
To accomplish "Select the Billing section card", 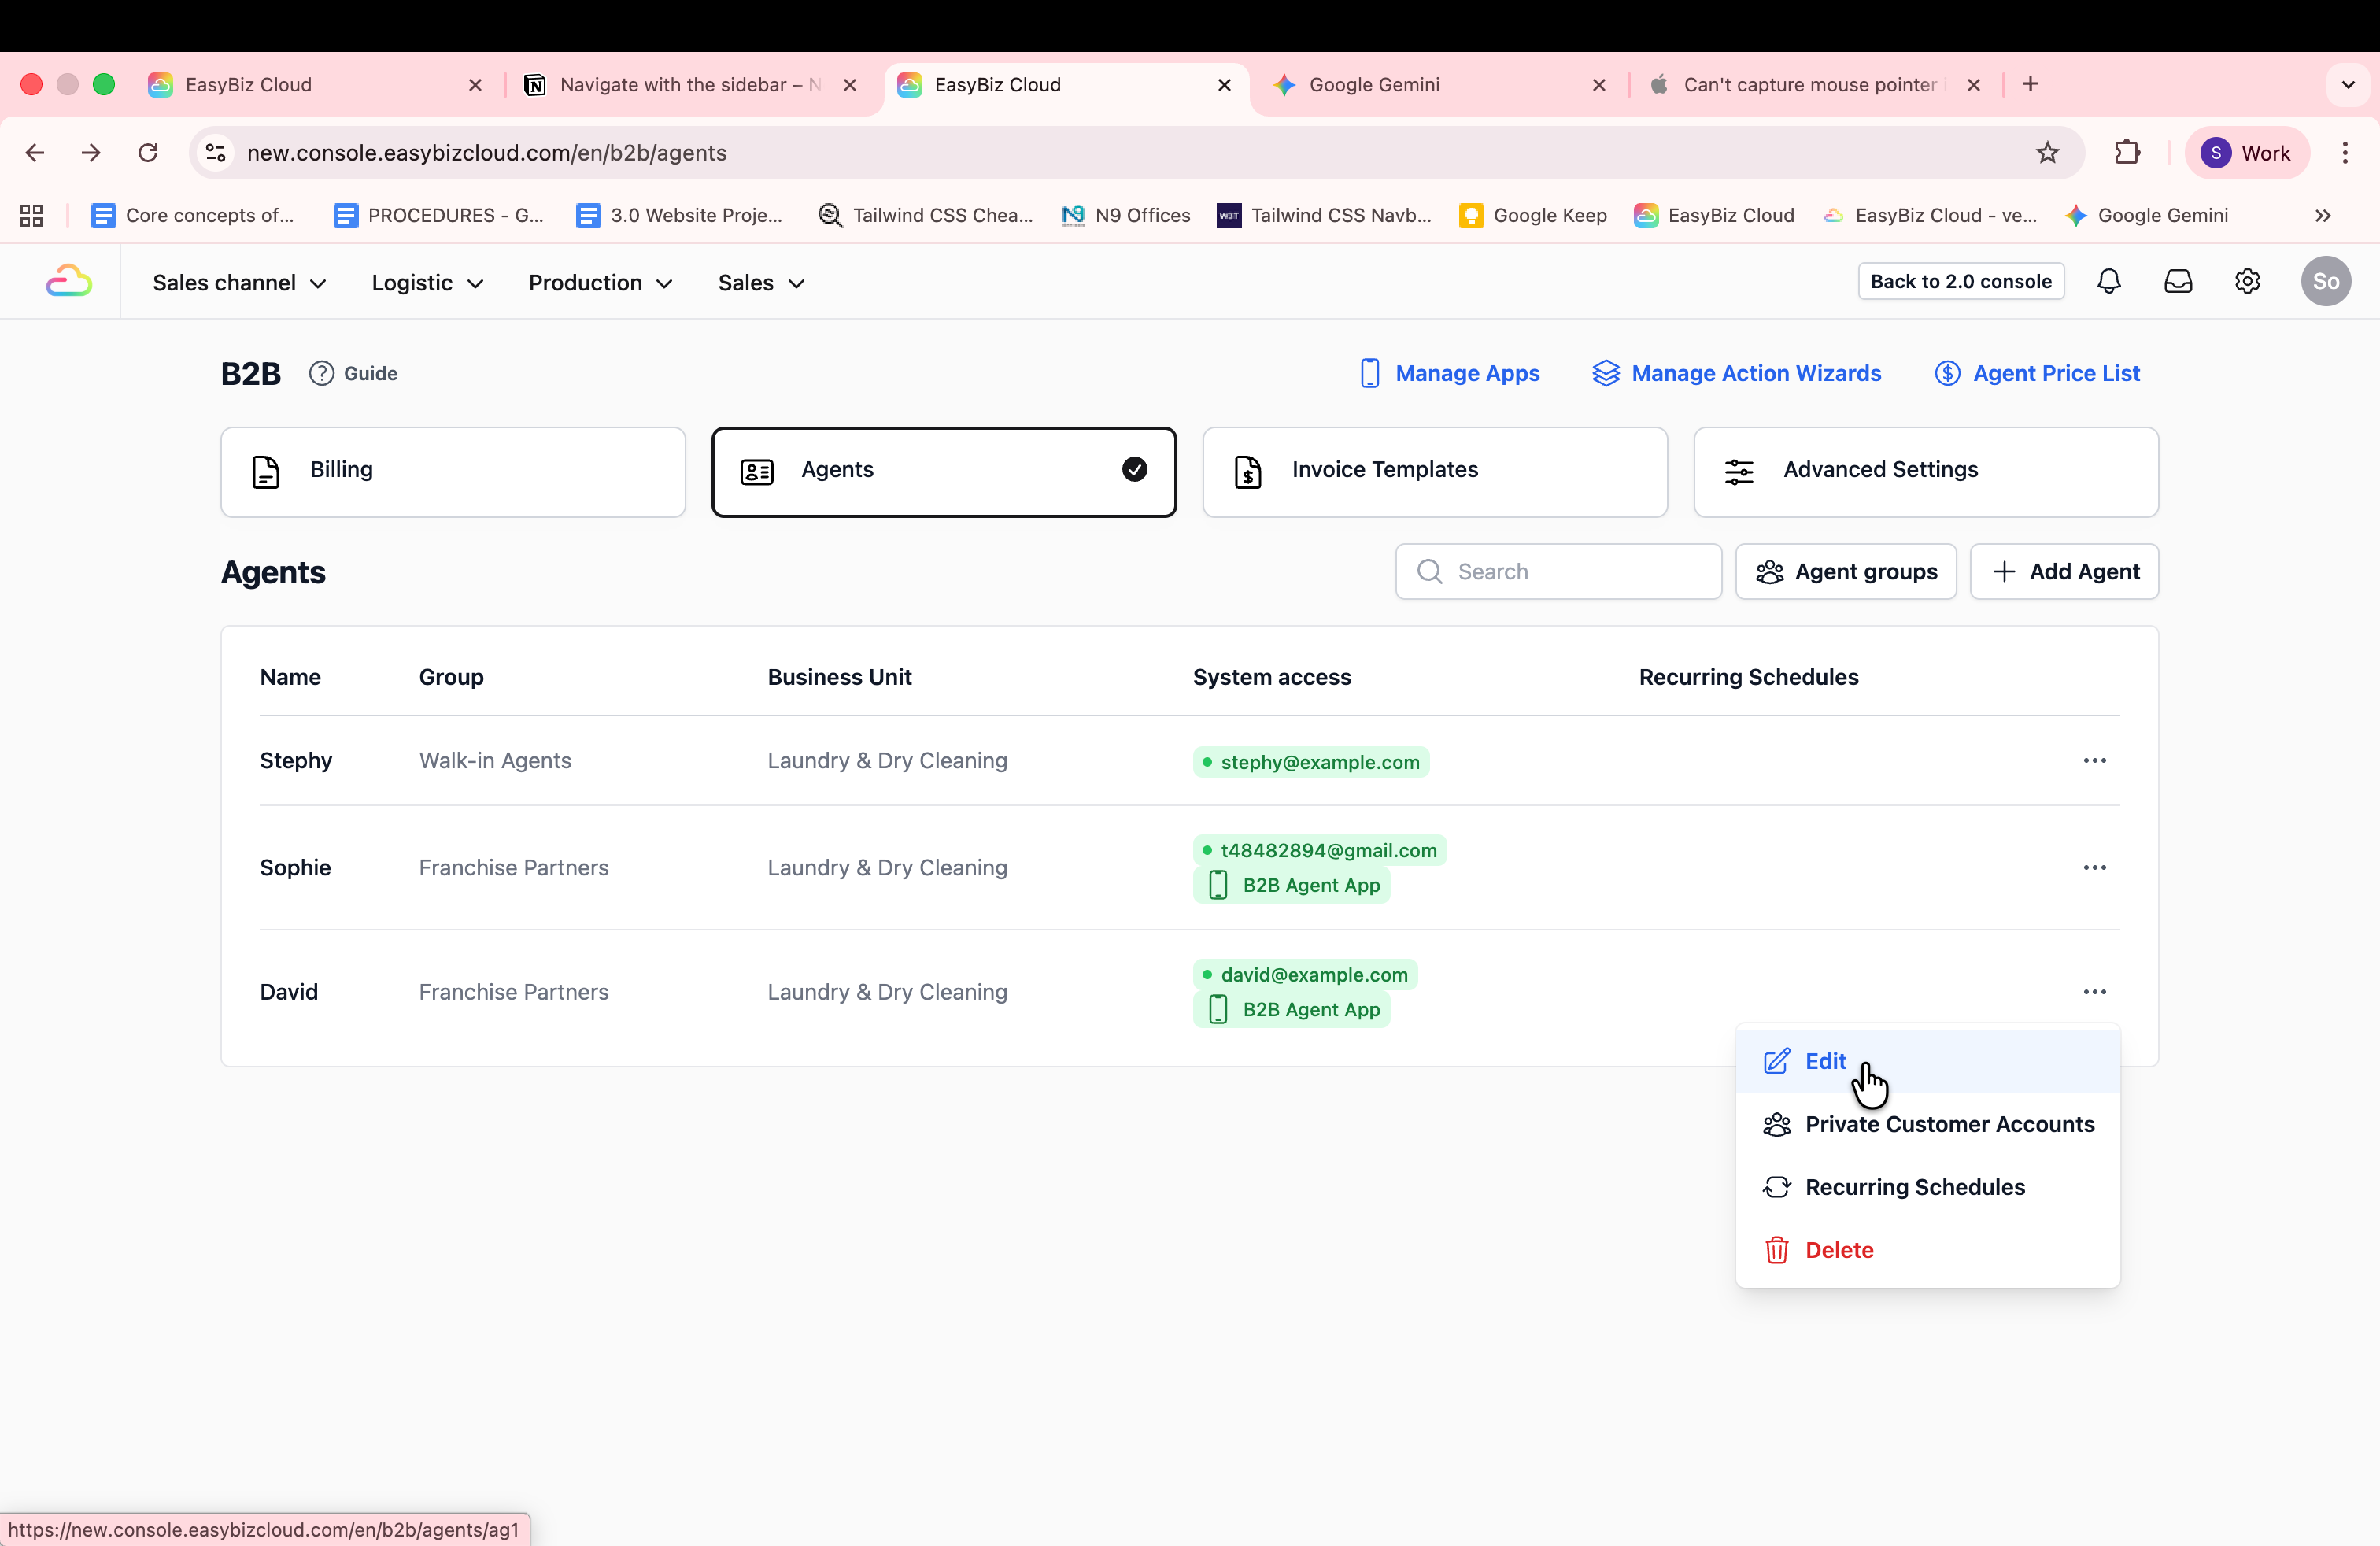I will [452, 471].
